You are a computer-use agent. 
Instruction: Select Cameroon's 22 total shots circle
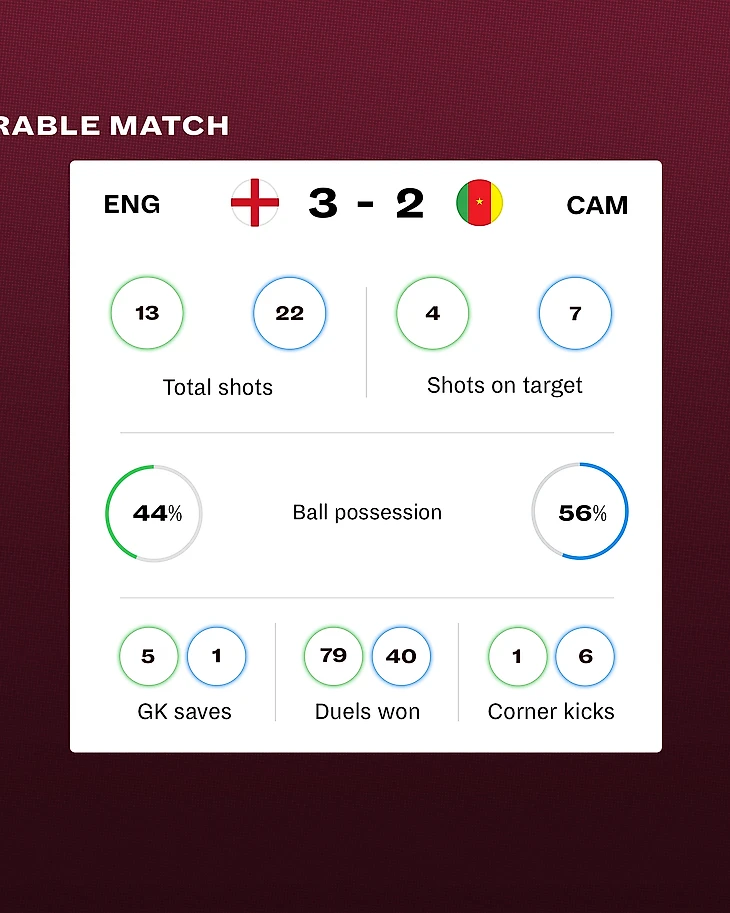coord(289,313)
